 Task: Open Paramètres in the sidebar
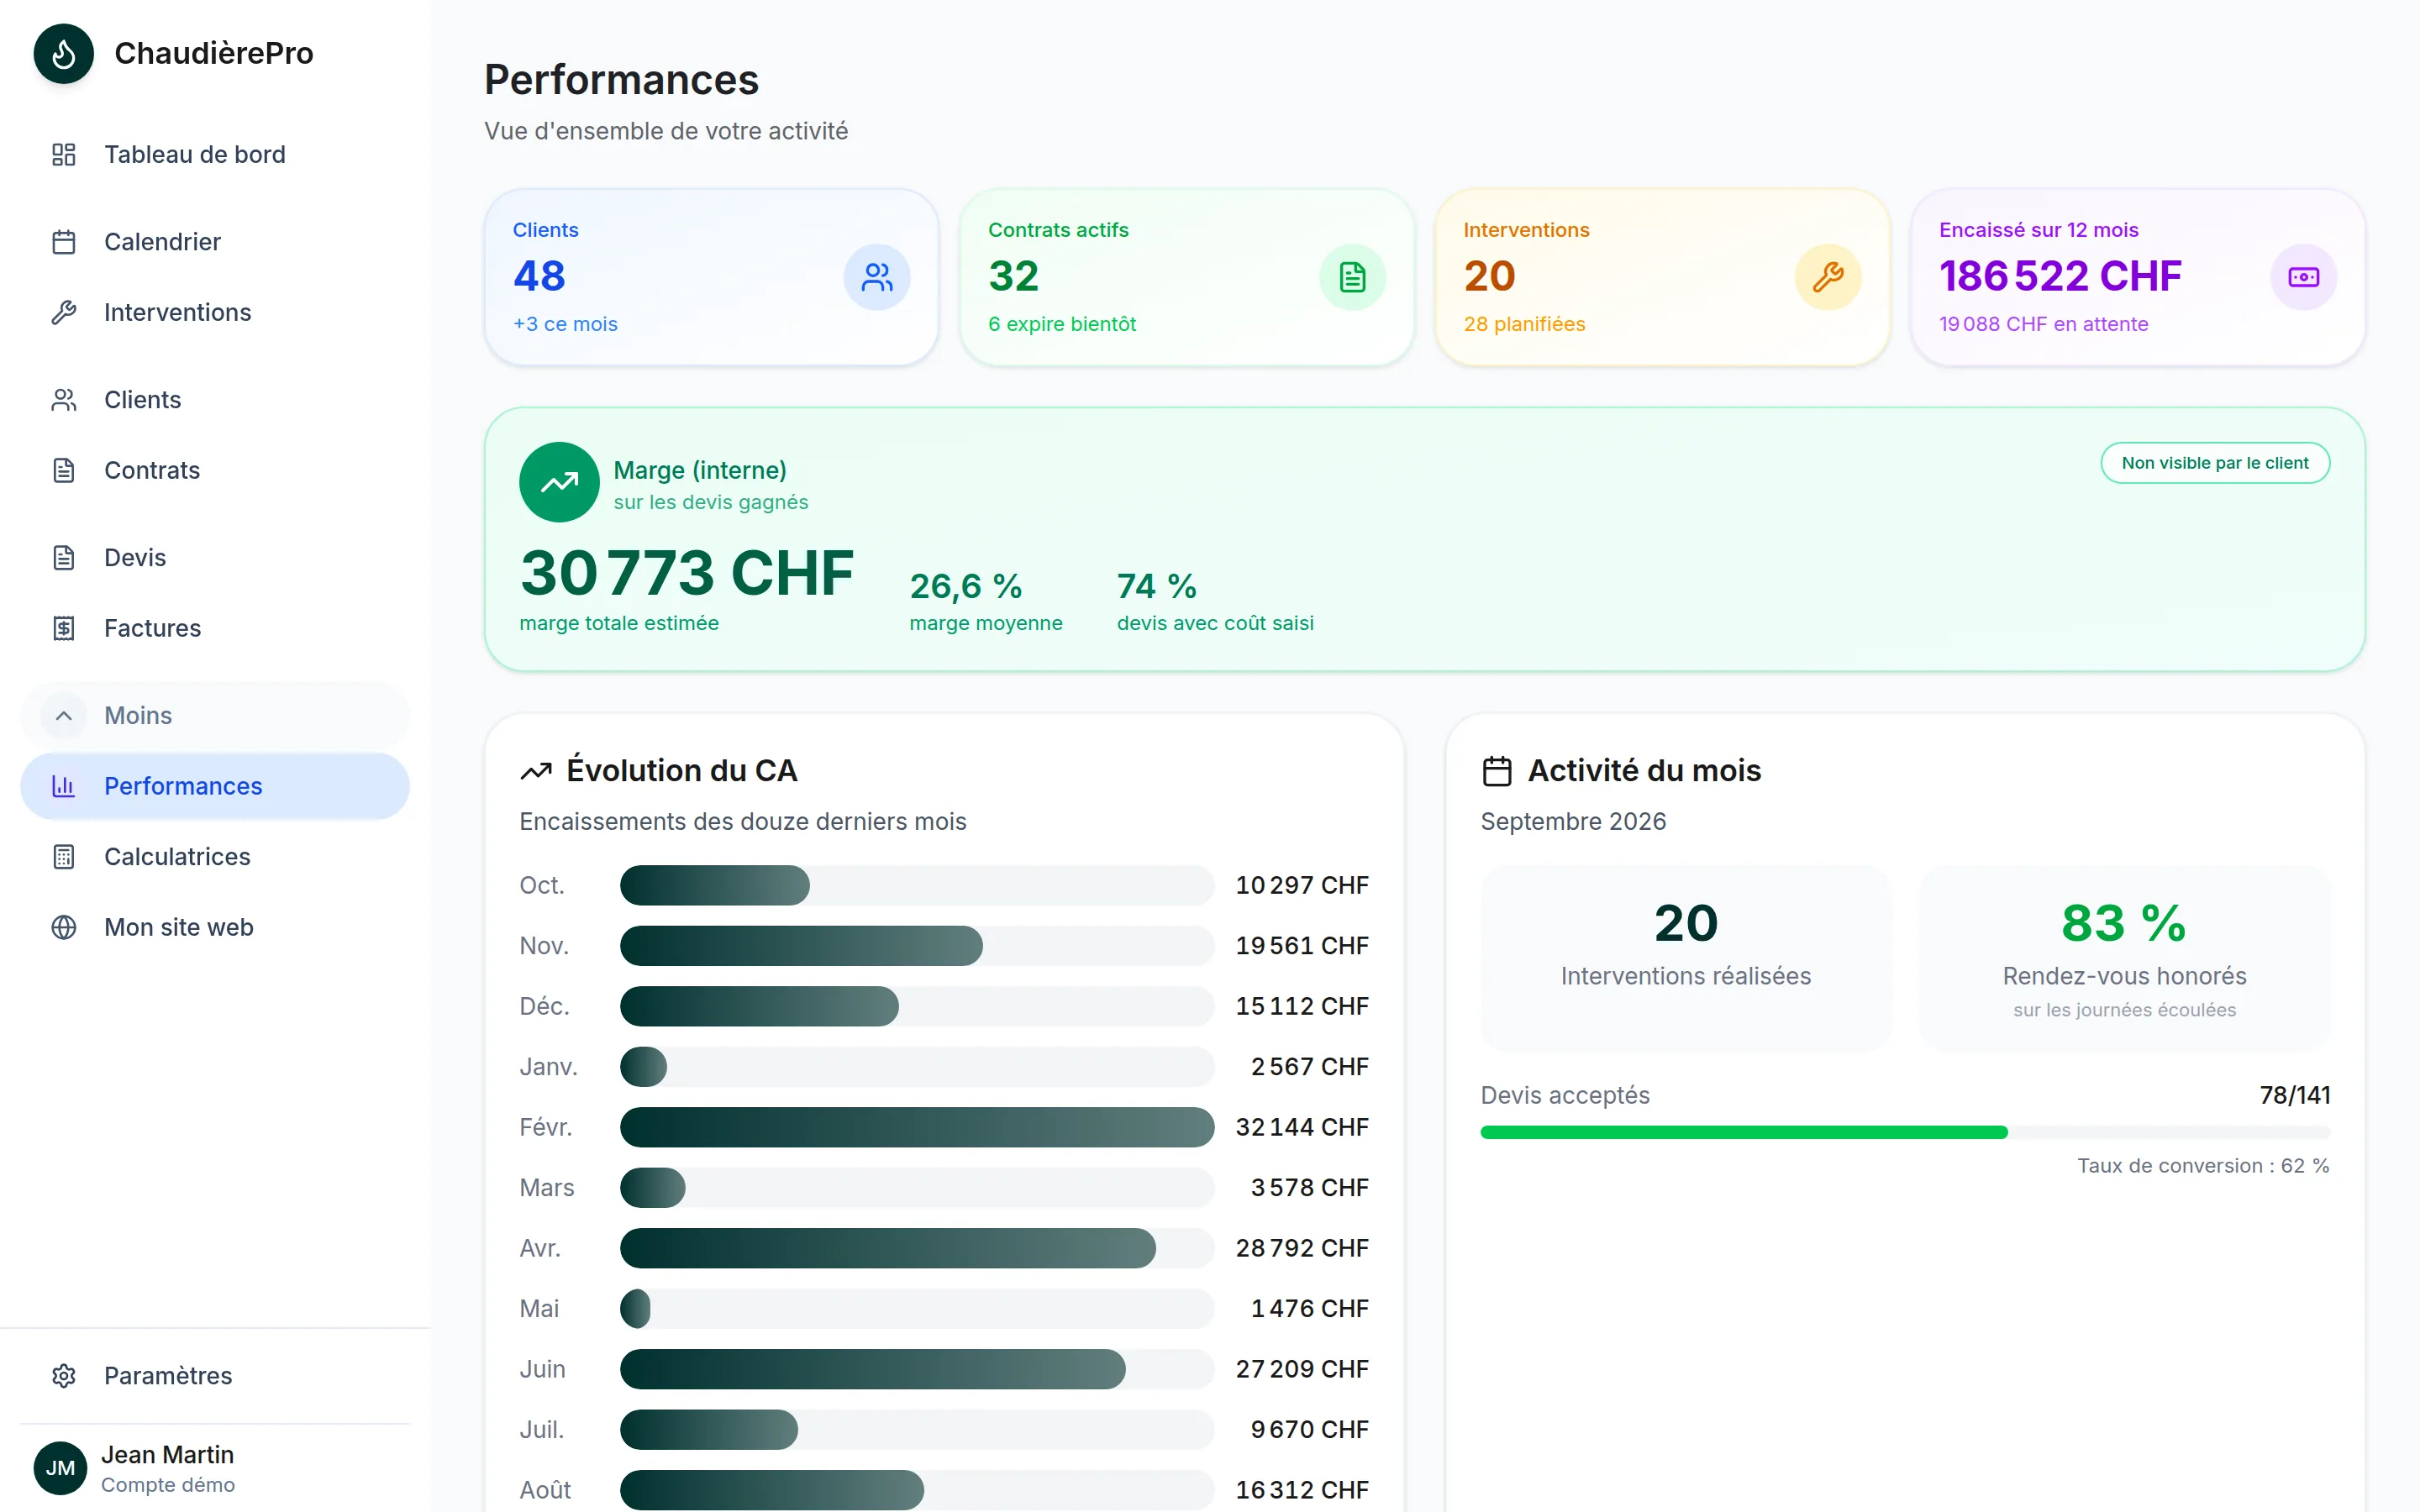[x=215, y=1376]
